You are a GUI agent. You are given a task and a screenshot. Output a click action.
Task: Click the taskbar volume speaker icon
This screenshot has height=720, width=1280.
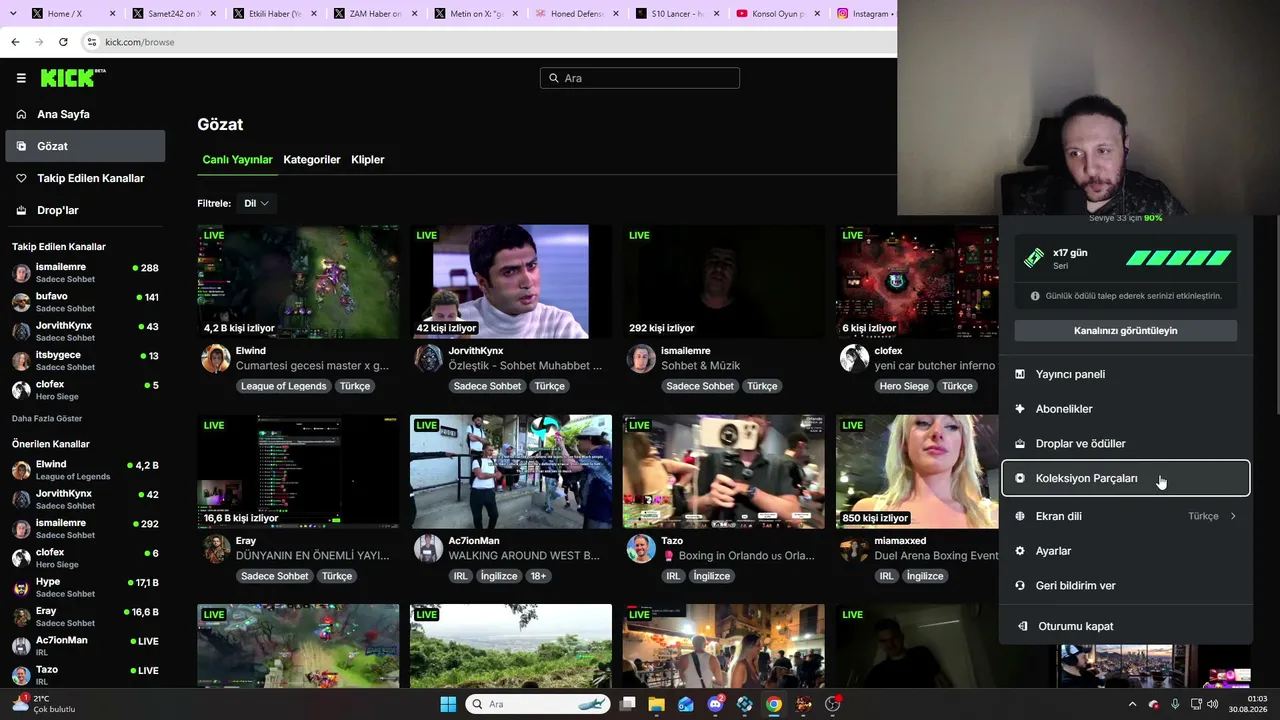pos(1215,704)
